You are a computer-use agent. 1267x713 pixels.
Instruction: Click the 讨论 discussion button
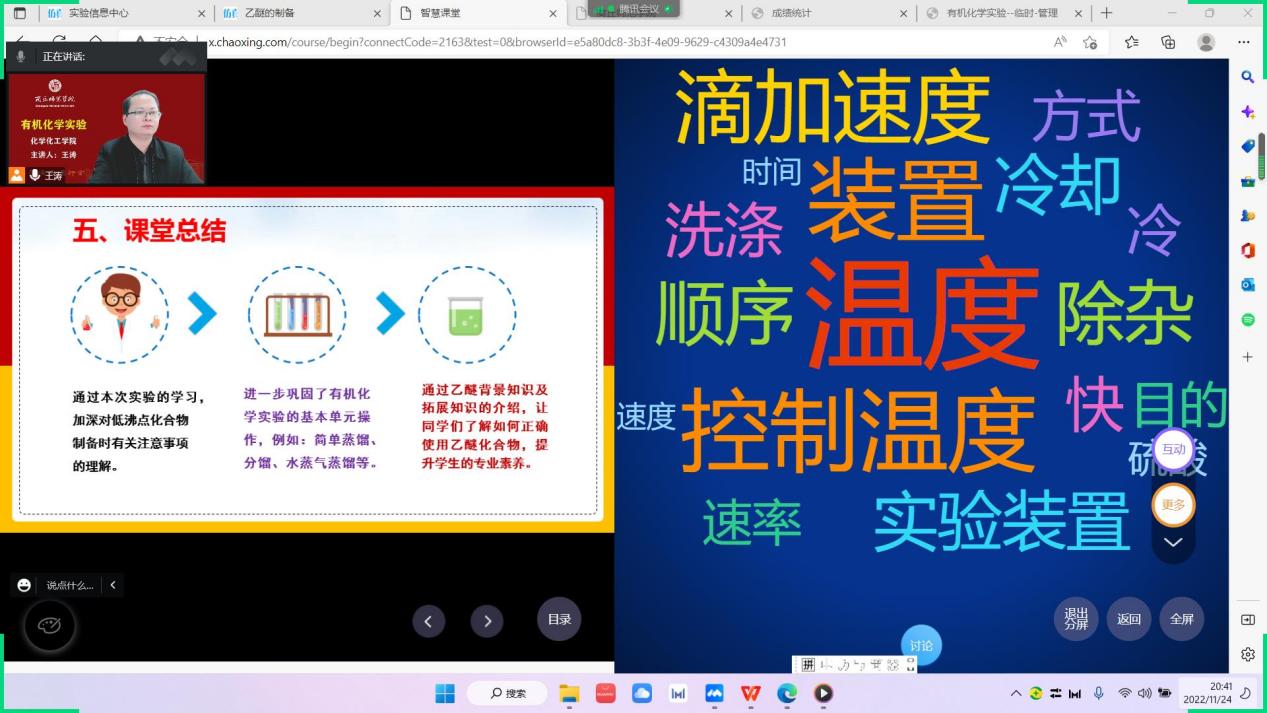[921, 646]
